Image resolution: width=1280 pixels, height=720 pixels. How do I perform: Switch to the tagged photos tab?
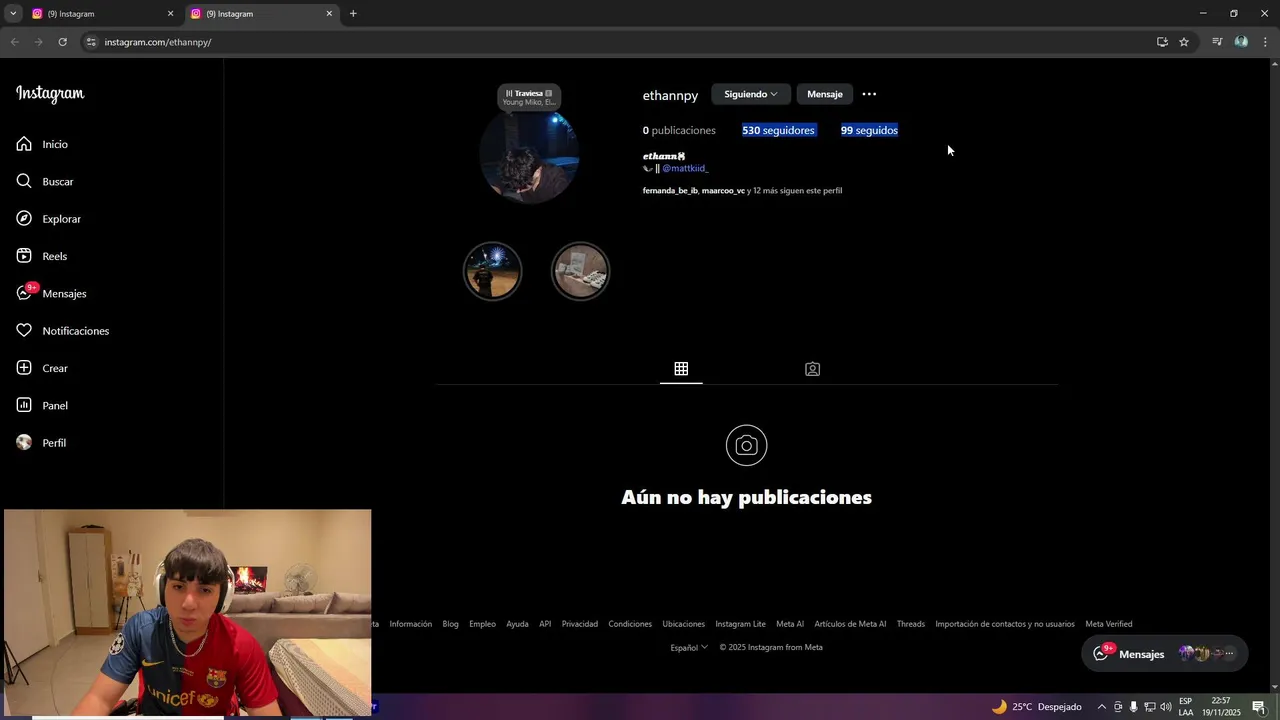point(812,369)
